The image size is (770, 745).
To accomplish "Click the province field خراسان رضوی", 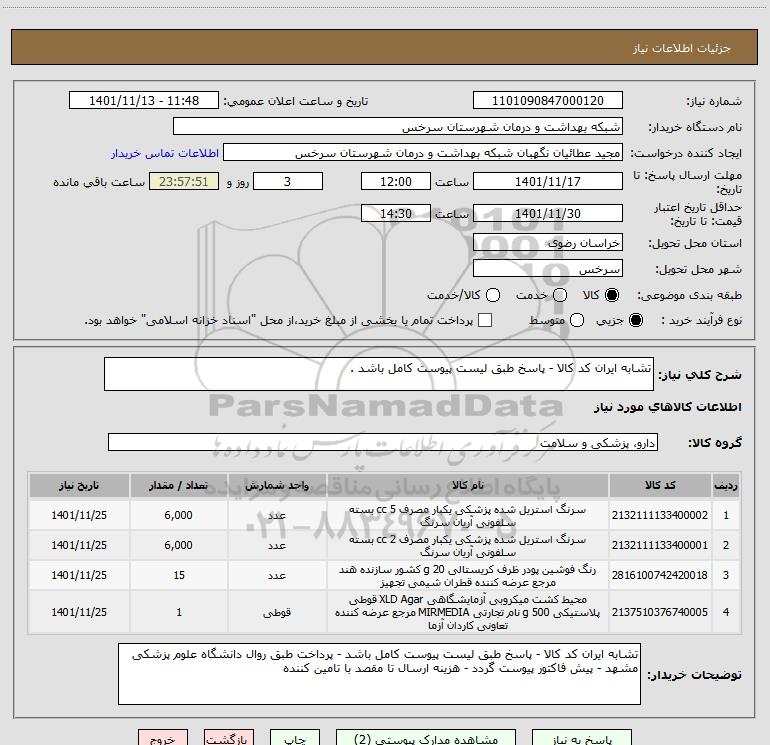I will point(548,243).
